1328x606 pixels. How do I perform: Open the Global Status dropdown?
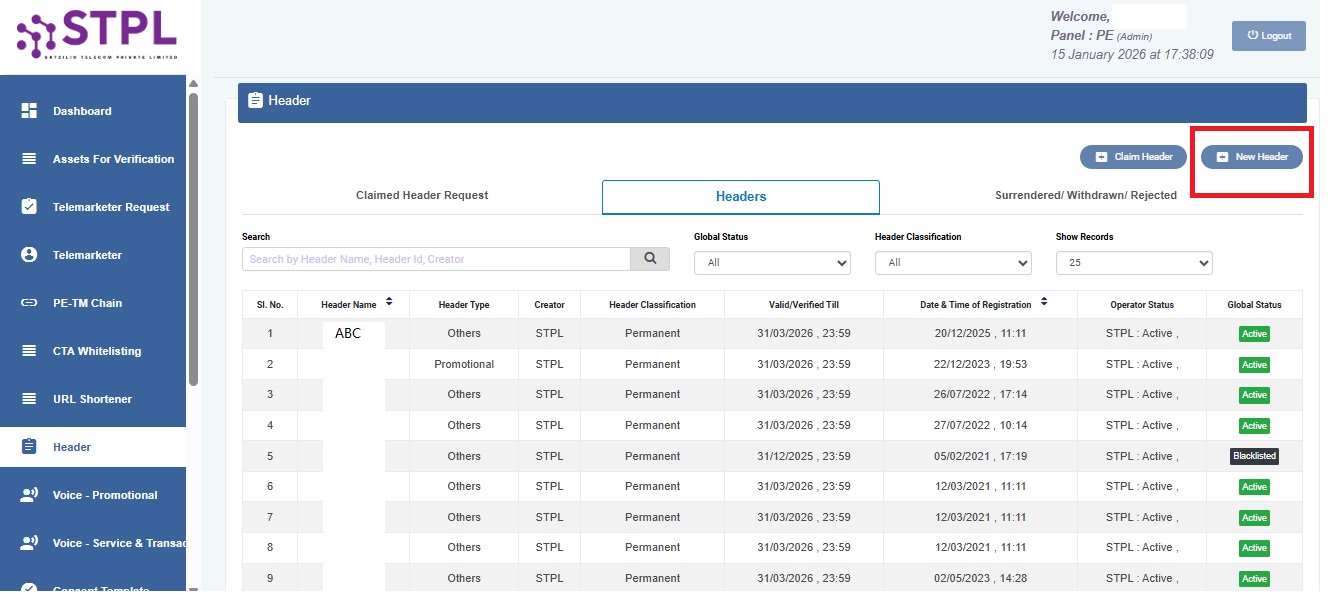[x=771, y=262]
